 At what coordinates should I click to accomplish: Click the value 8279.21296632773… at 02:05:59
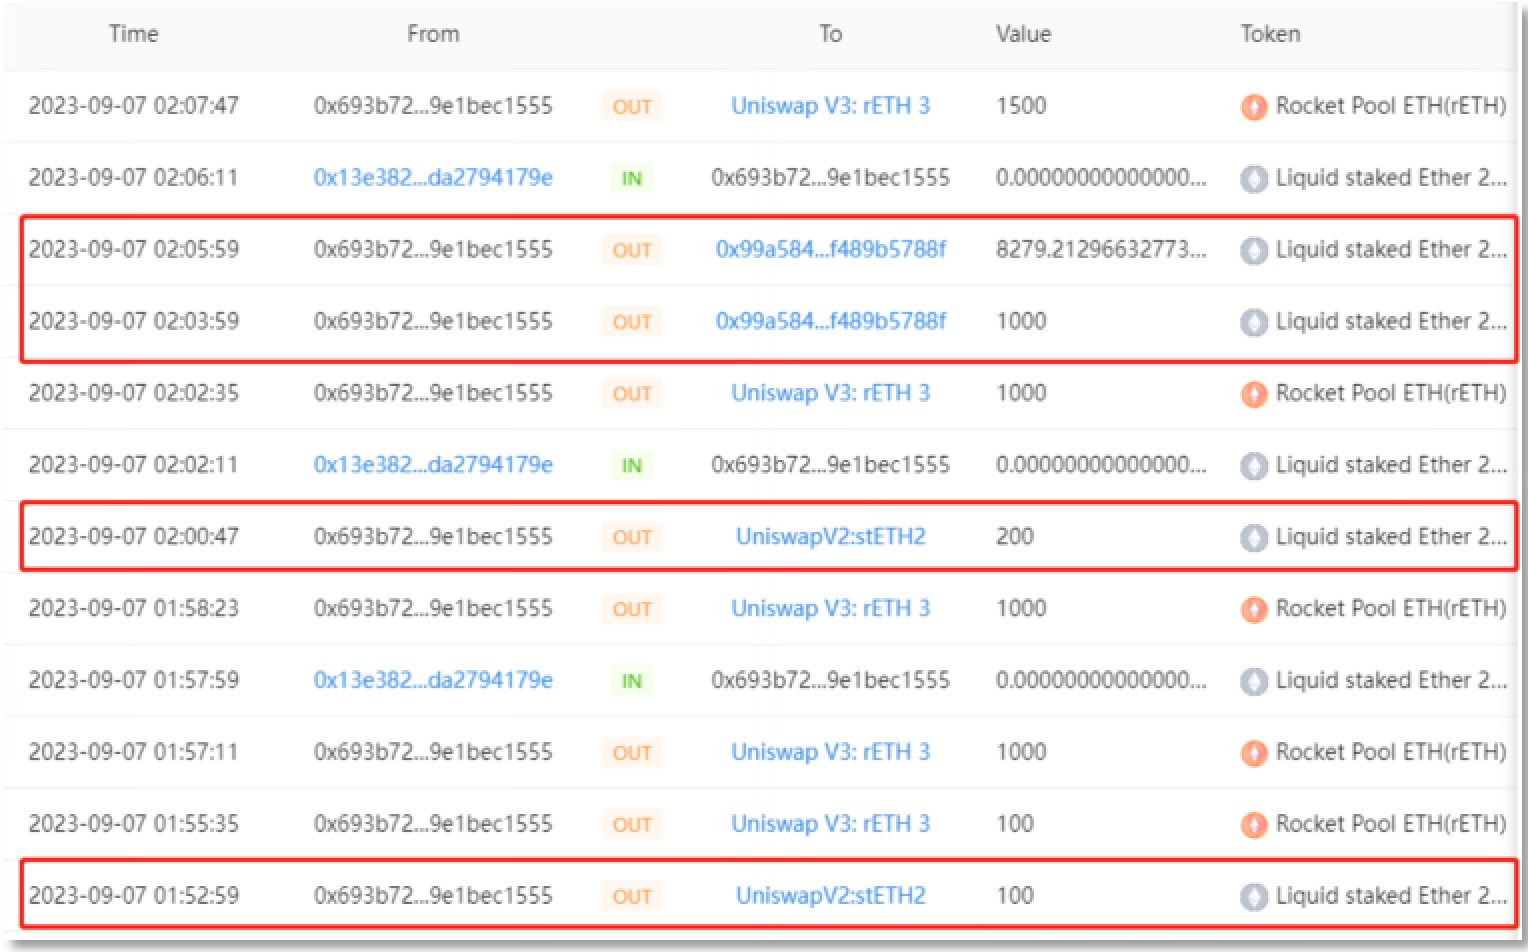click(x=1101, y=250)
